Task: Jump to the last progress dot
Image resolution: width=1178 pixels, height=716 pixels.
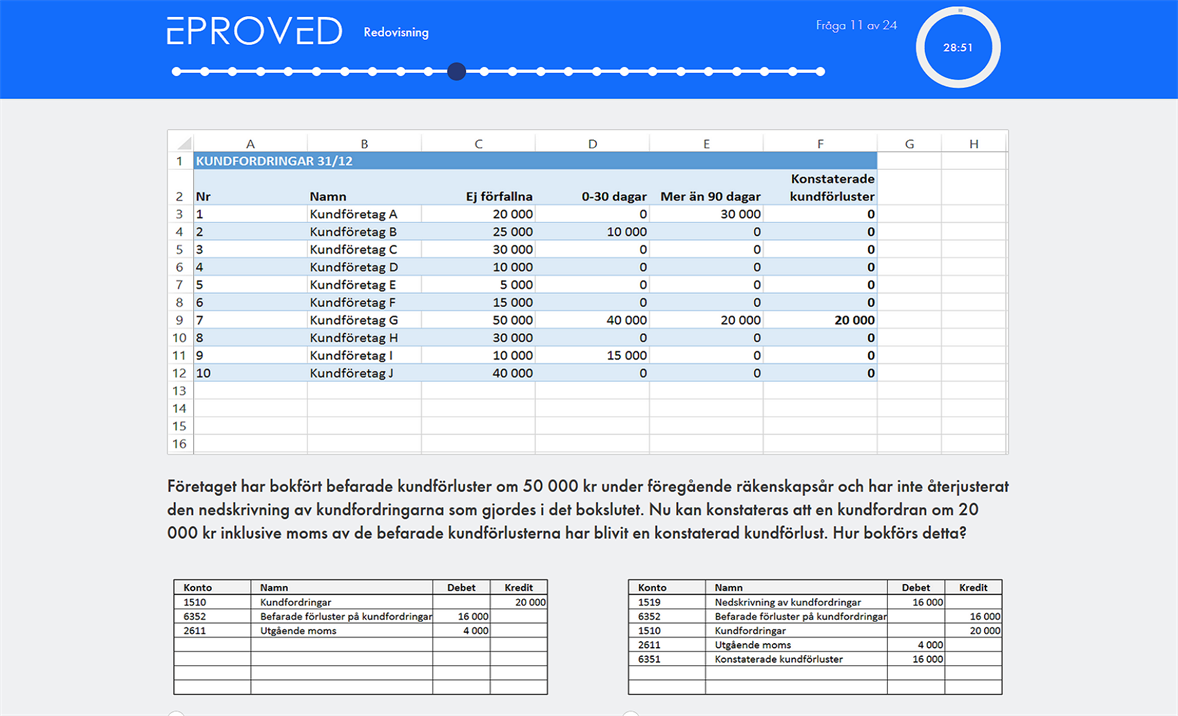Action: [821, 71]
